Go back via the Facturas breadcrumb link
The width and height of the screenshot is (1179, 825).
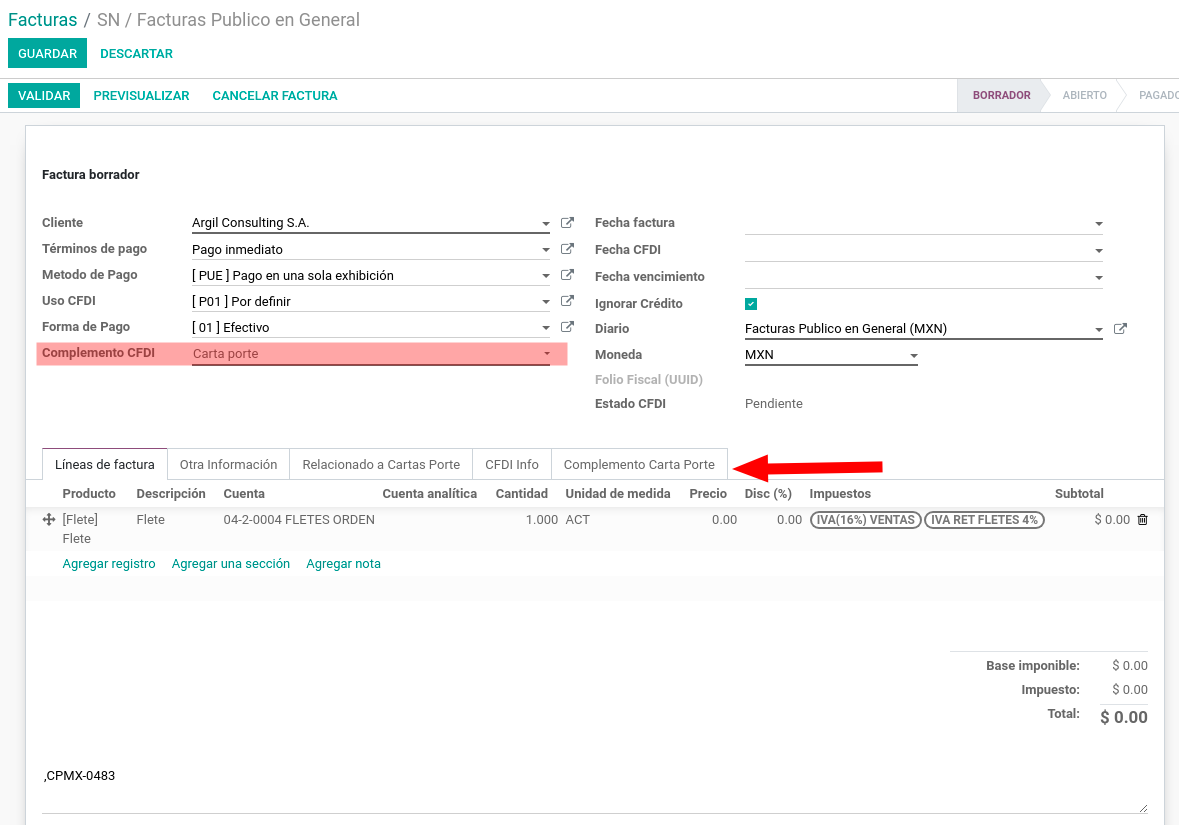(x=42, y=19)
